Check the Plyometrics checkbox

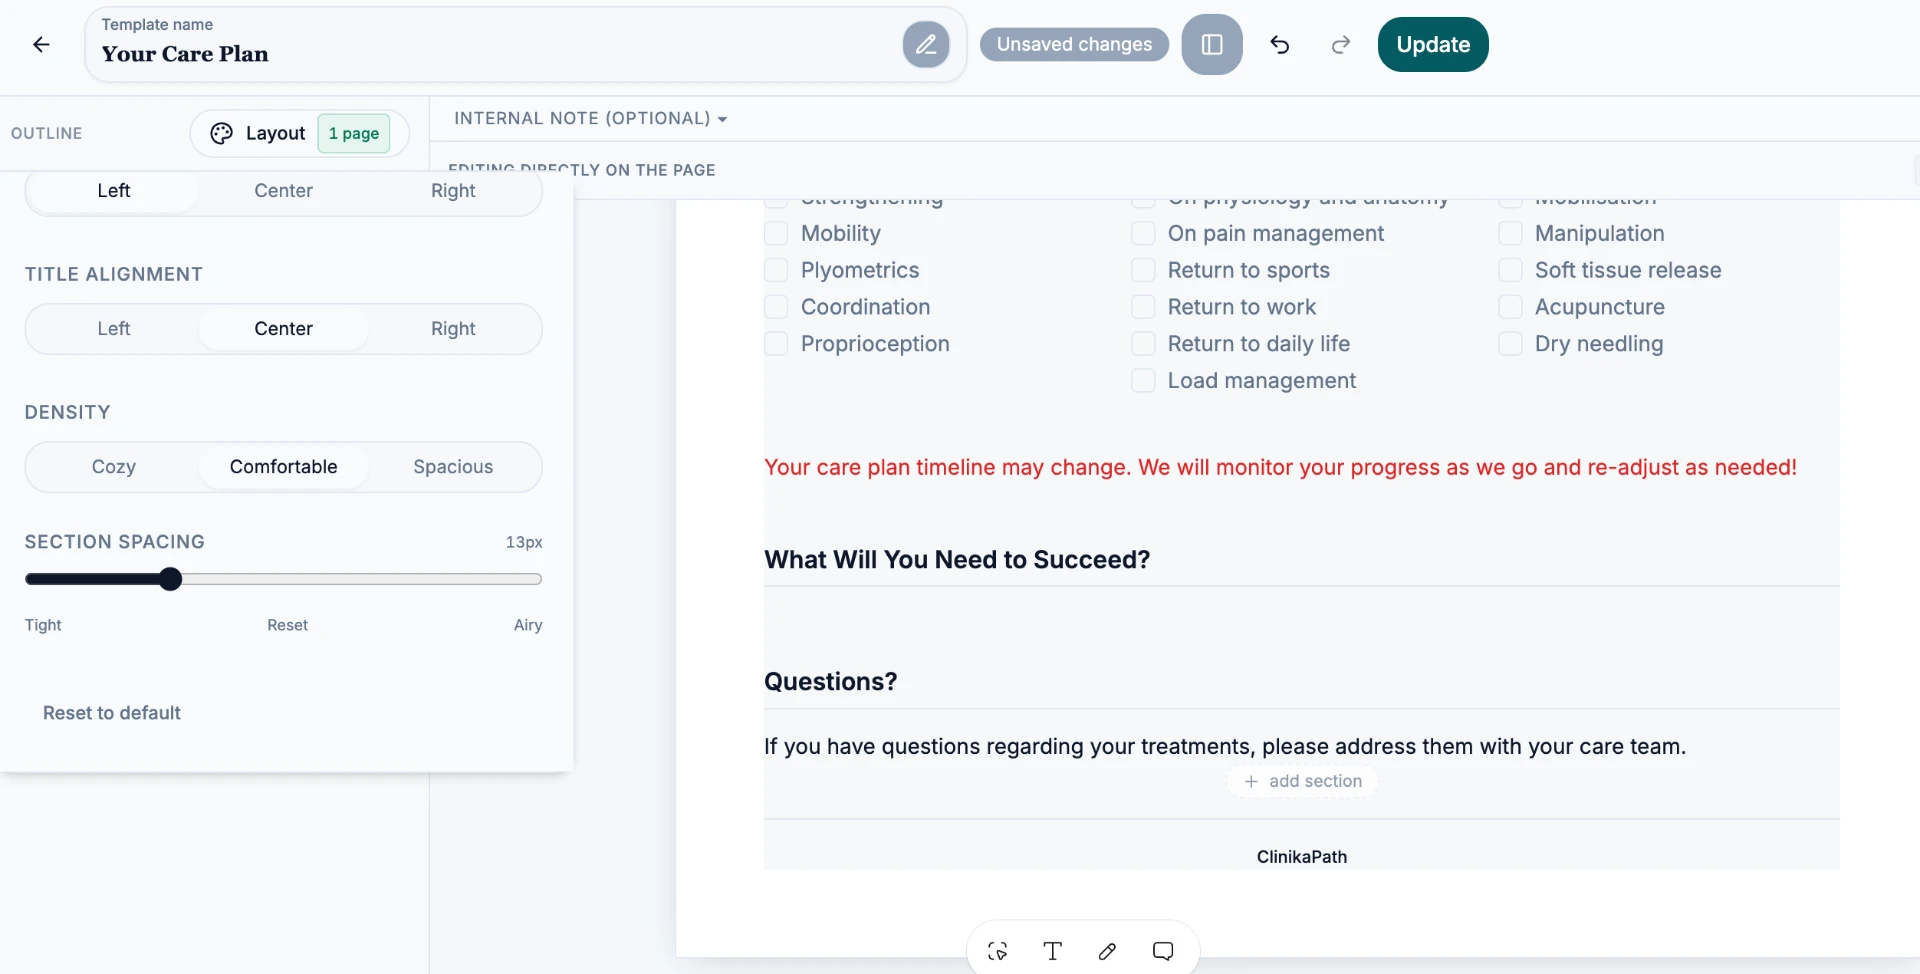point(776,270)
